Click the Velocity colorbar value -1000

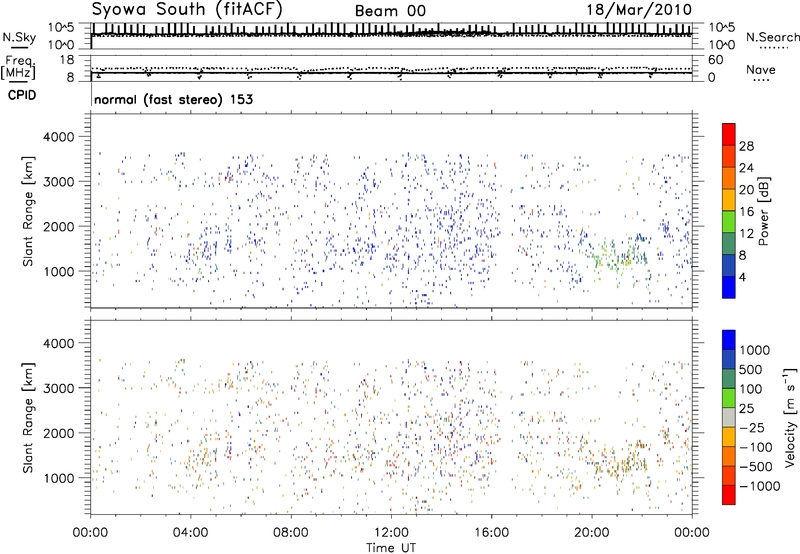click(x=760, y=486)
